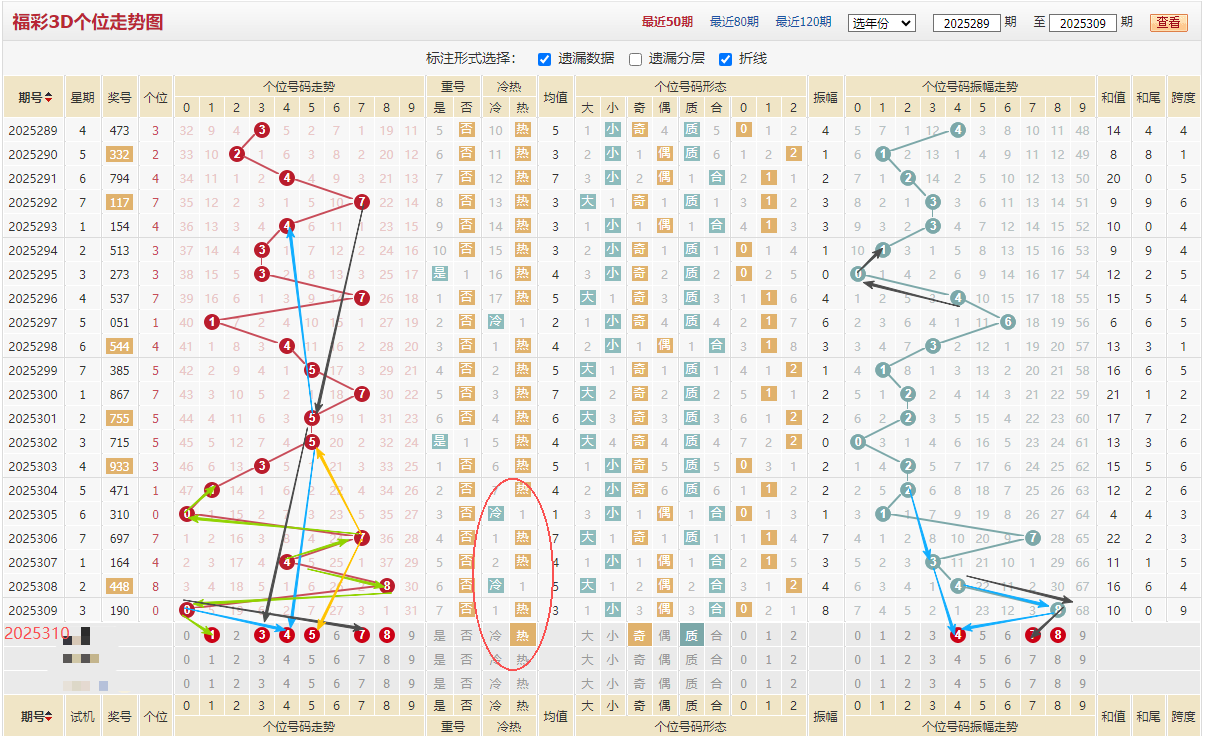Viewport: 1209px width, 736px height.
Task: Click highlighted prize number 933
Action: click(x=120, y=466)
